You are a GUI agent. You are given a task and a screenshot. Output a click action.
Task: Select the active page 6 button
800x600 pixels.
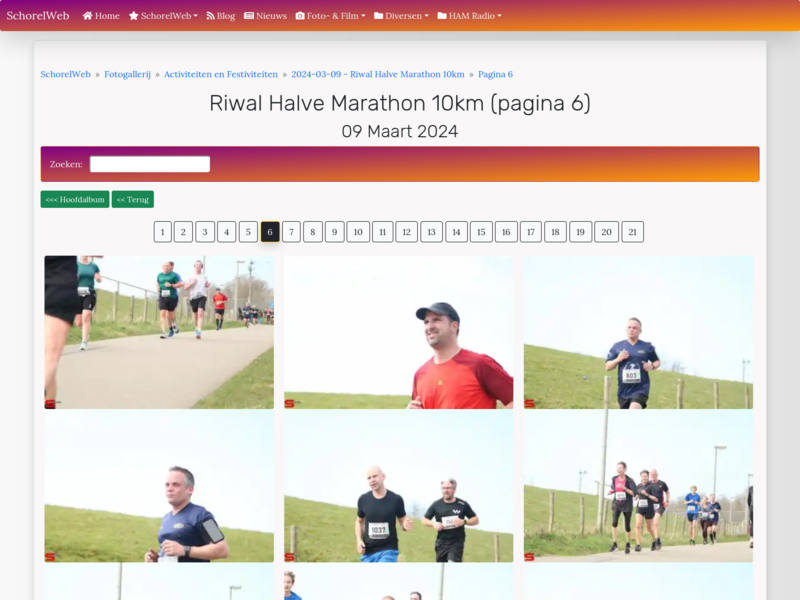[x=270, y=232]
